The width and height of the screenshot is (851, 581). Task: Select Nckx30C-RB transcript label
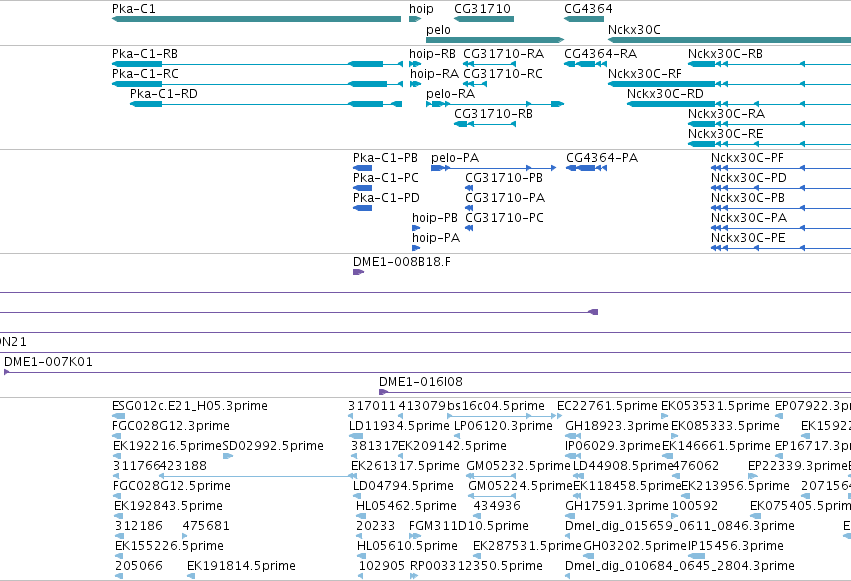[726, 54]
